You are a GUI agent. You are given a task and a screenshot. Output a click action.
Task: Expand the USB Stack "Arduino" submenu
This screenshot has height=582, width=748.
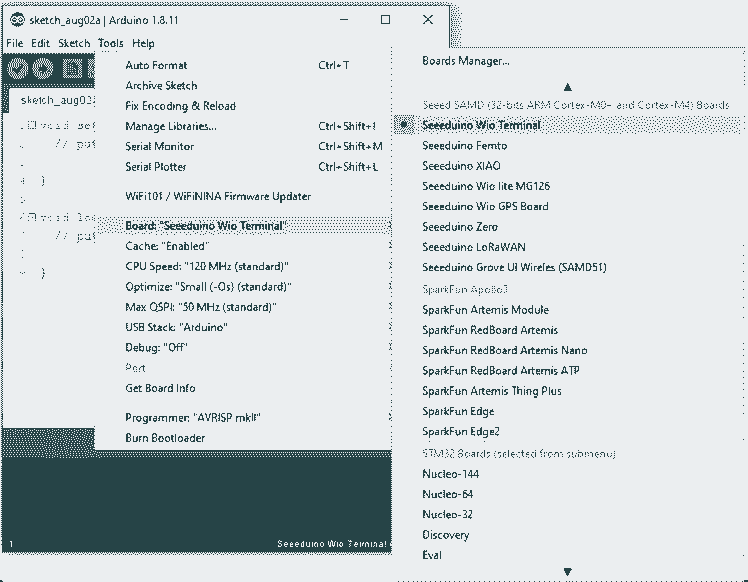[x=243, y=327]
